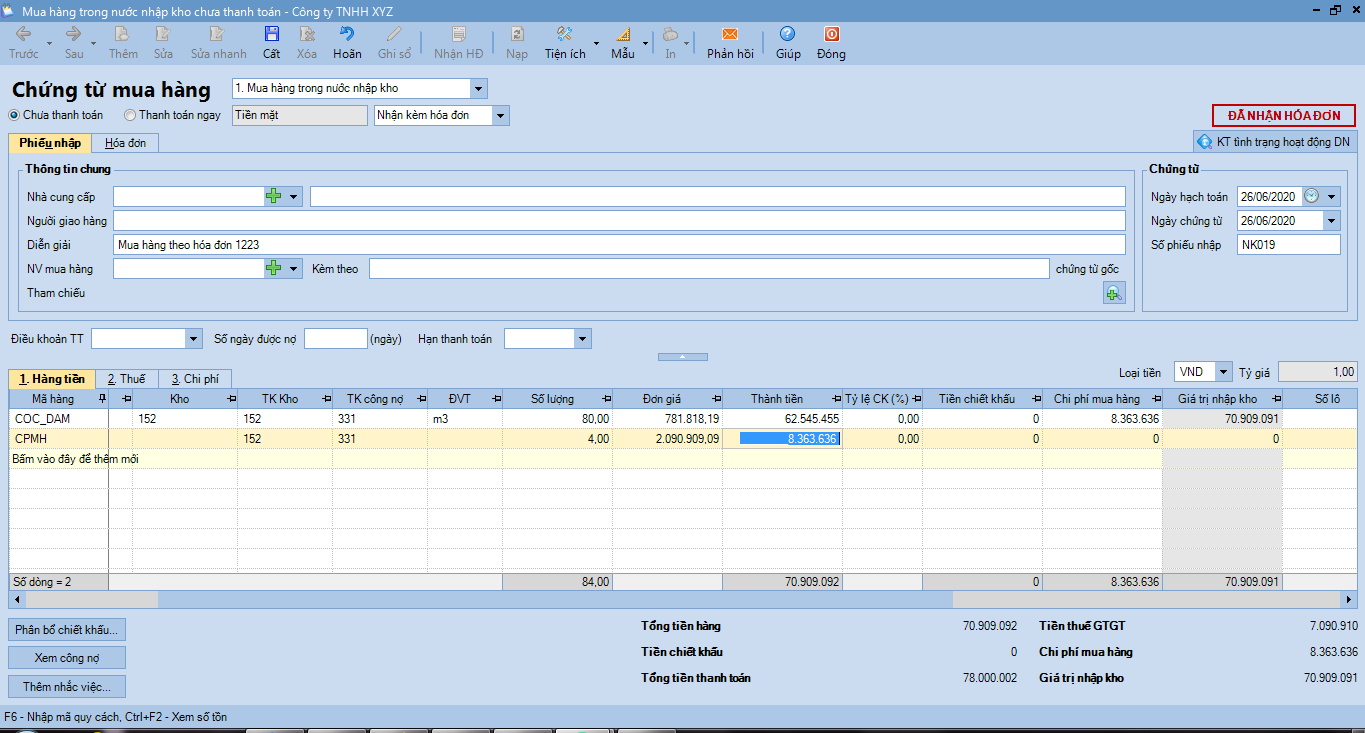Click the clock icon in Ngày hạch toán
This screenshot has height=733, width=1365.
[1311, 196]
